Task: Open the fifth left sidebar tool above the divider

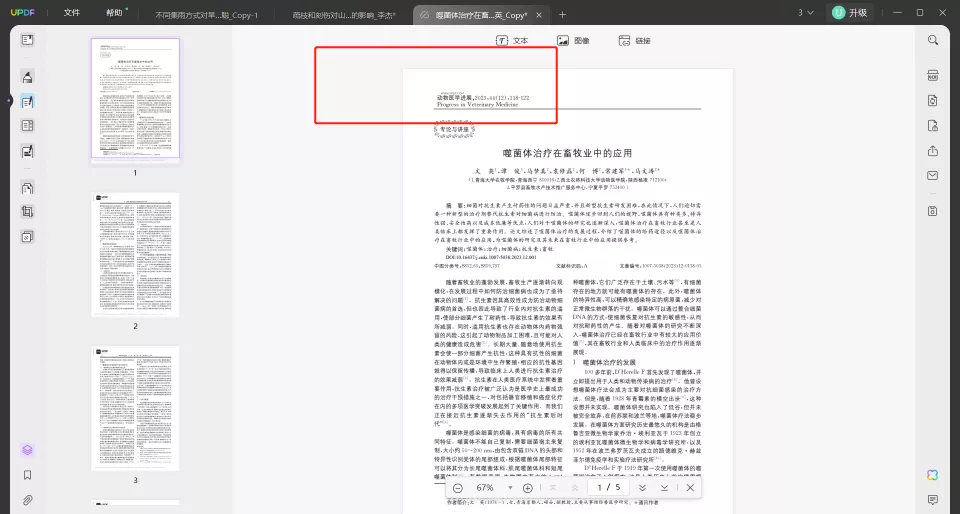Action: coord(27,151)
